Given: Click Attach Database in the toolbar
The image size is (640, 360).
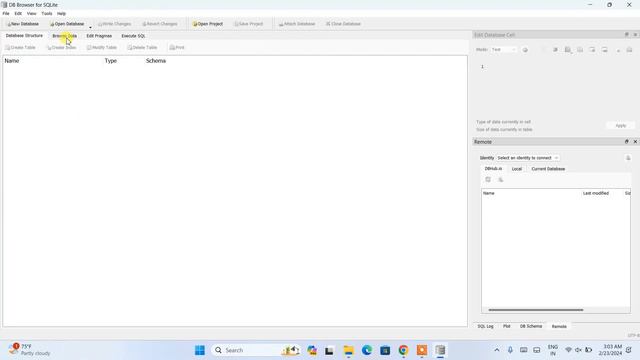Looking at the screenshot, I should (x=297, y=24).
